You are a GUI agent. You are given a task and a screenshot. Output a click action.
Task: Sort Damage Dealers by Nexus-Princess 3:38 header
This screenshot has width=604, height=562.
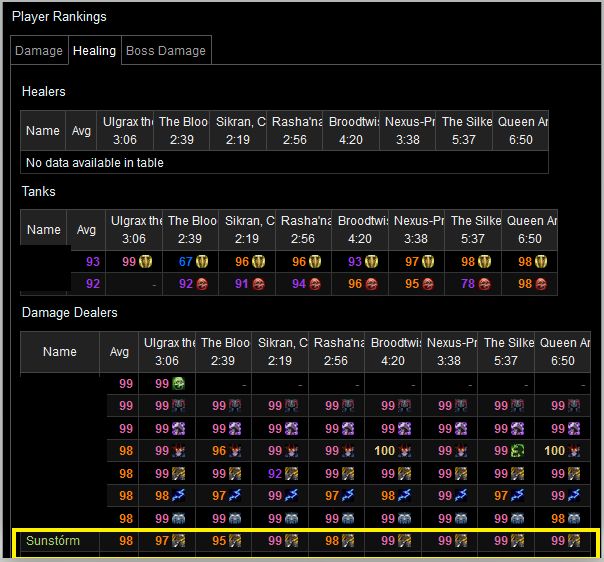[449, 352]
